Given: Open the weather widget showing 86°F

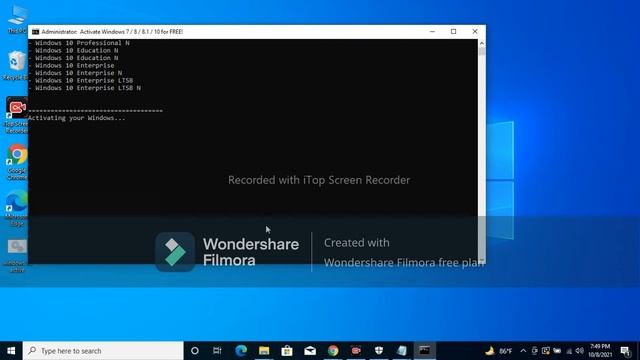Looking at the screenshot, I should pos(498,351).
